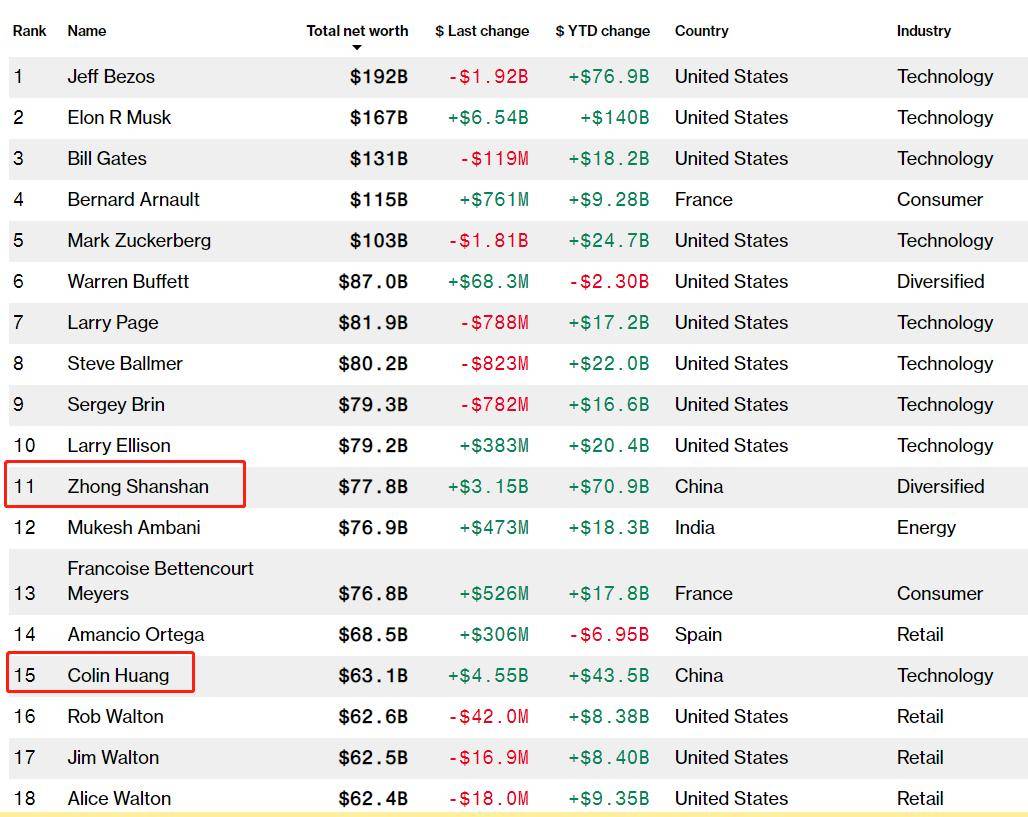Open Jeff Bezos's profile link

click(x=111, y=77)
